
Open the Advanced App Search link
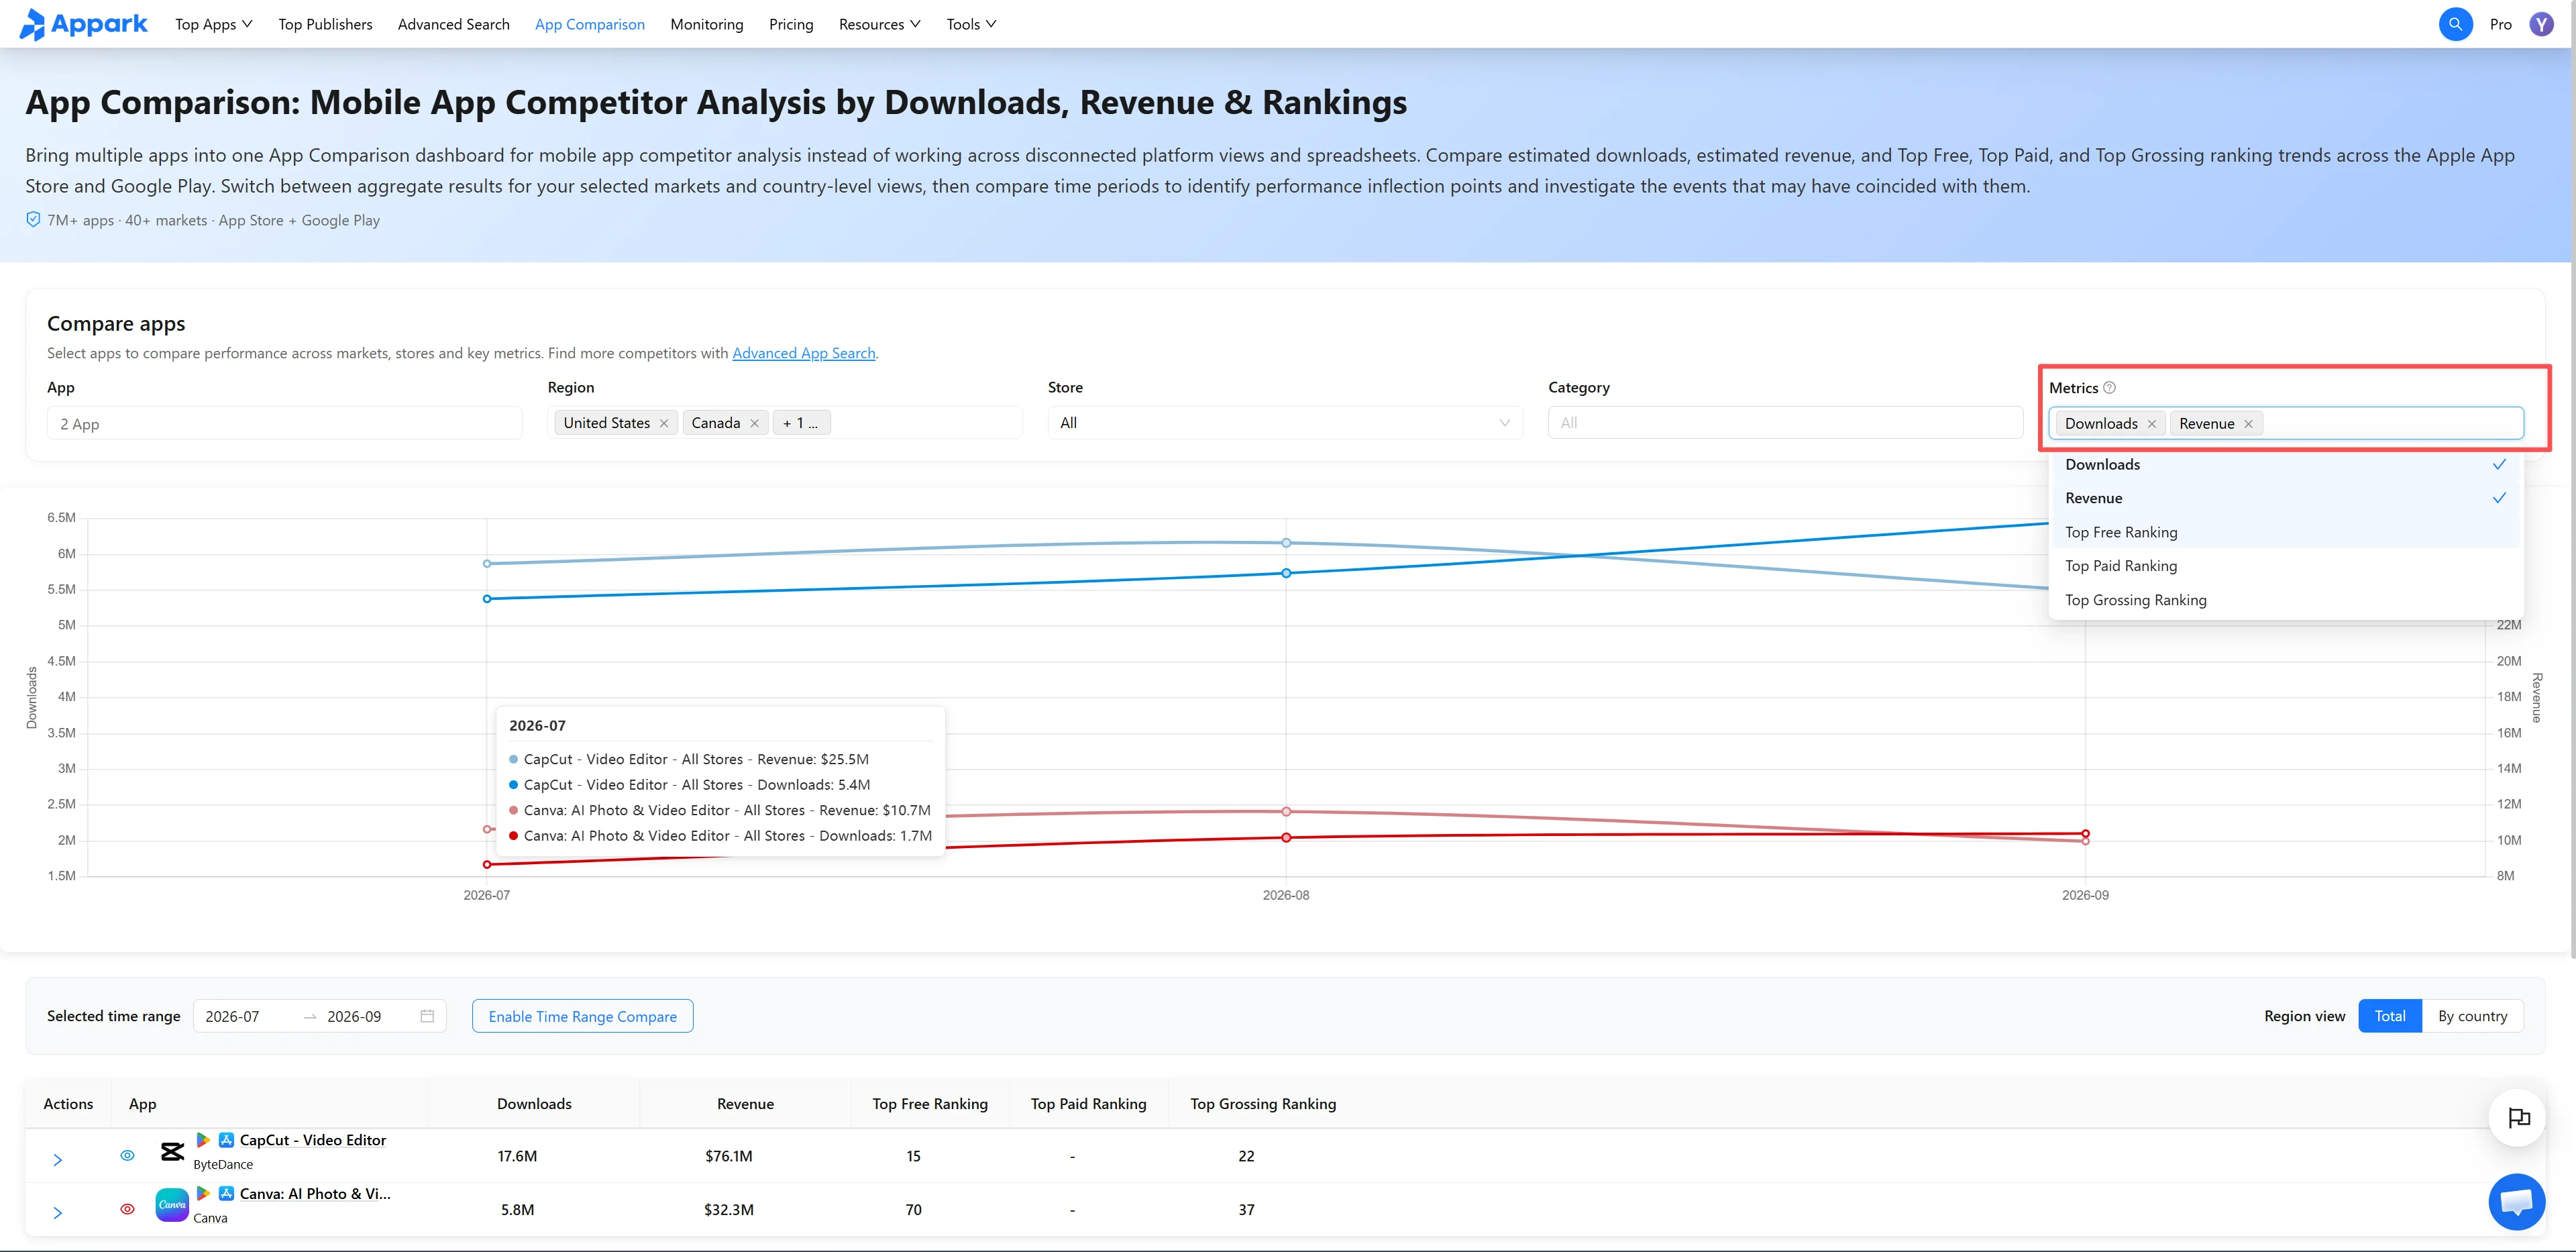(803, 353)
